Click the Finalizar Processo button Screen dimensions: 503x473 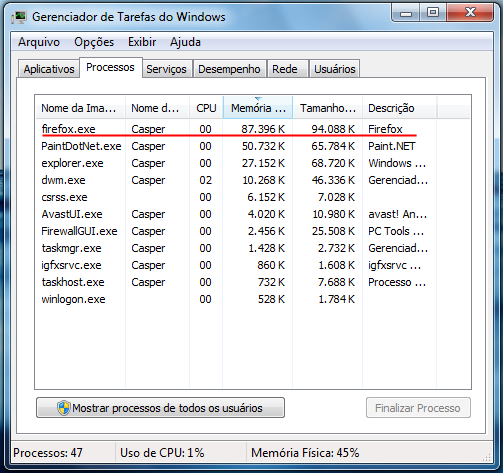(x=418, y=408)
